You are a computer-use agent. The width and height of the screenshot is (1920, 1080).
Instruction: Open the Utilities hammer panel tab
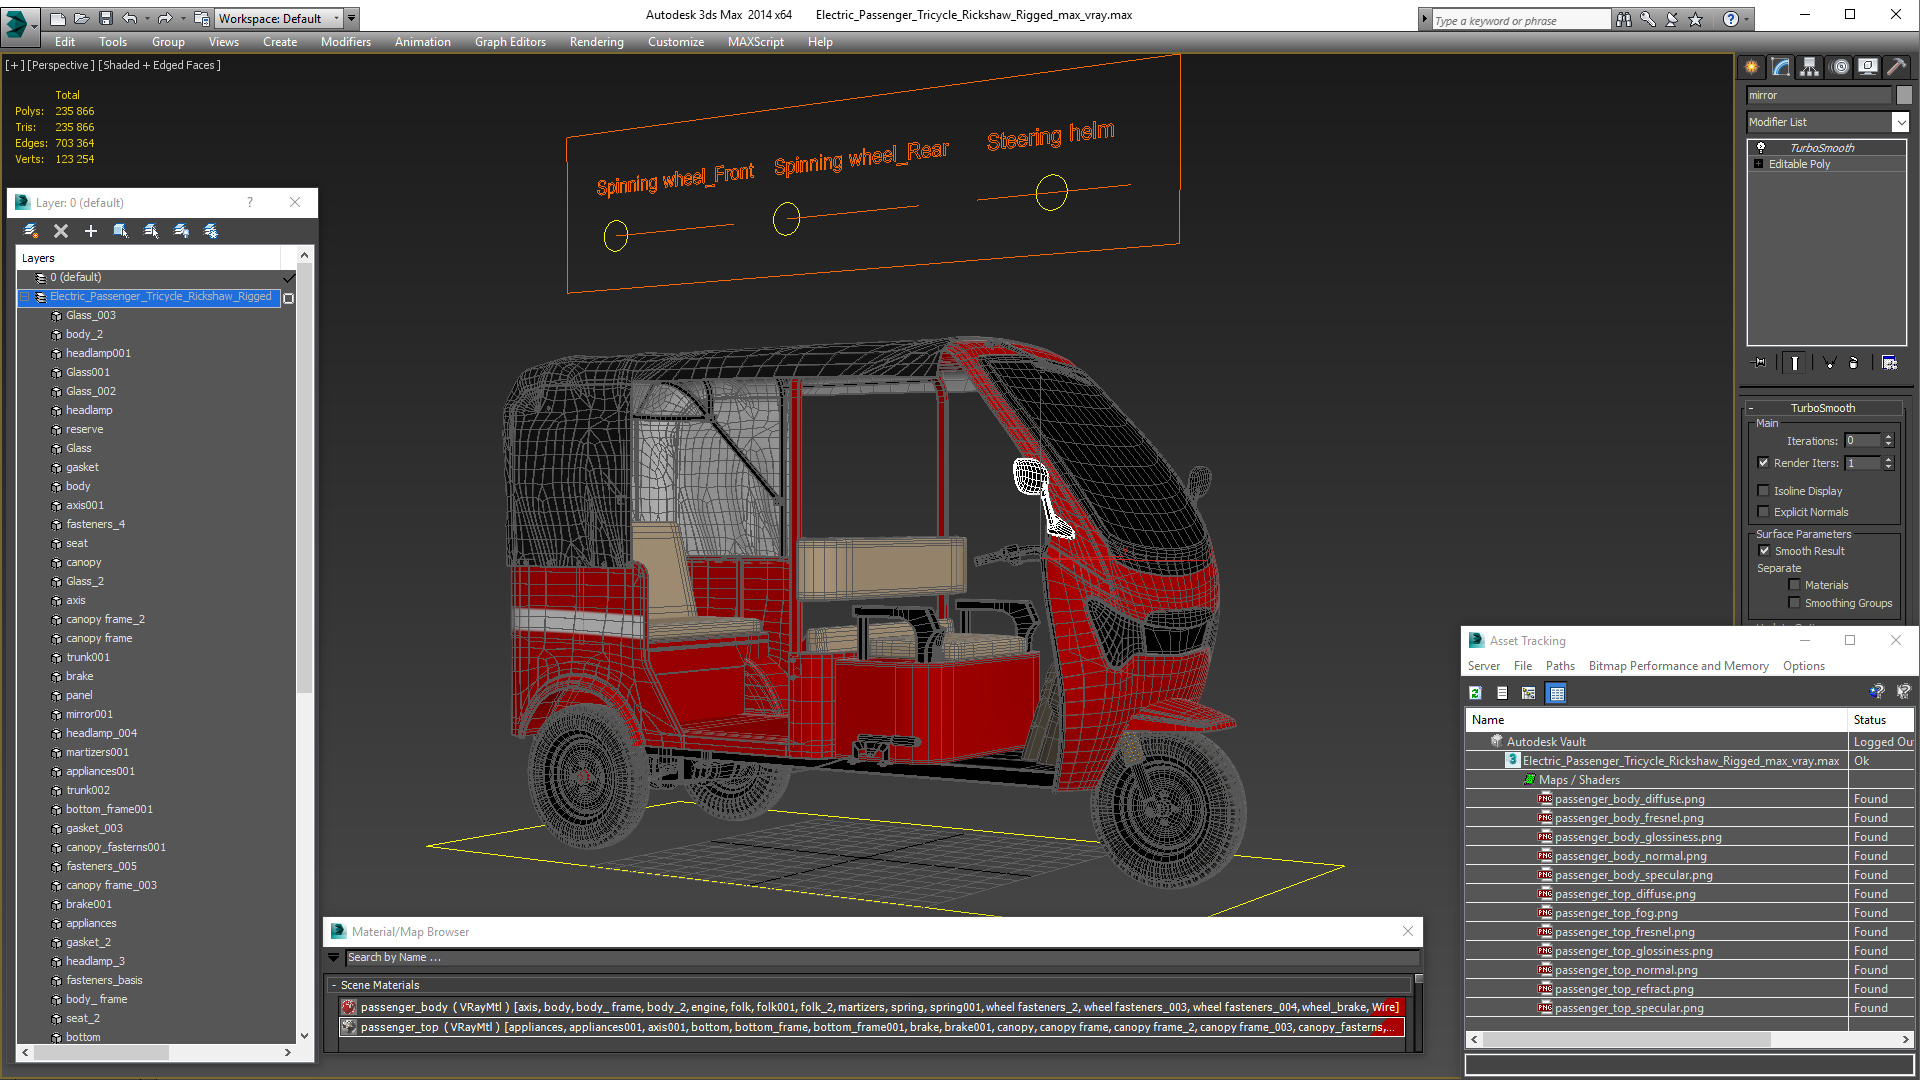click(1896, 67)
